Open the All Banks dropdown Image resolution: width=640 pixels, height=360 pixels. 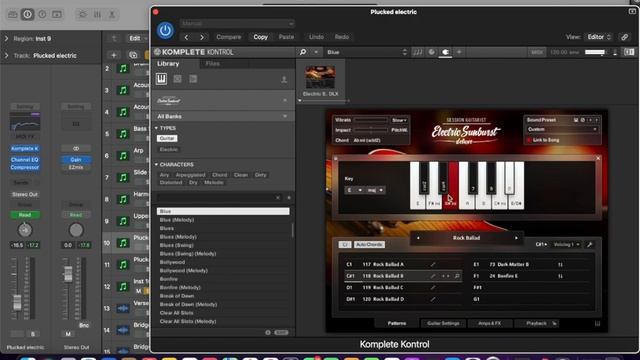(x=223, y=116)
